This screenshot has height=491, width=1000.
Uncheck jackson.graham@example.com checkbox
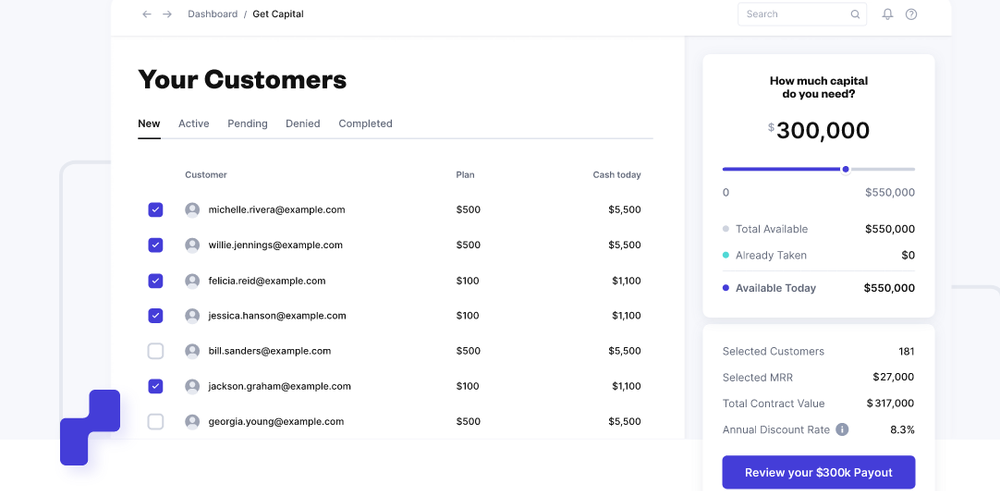pos(156,386)
